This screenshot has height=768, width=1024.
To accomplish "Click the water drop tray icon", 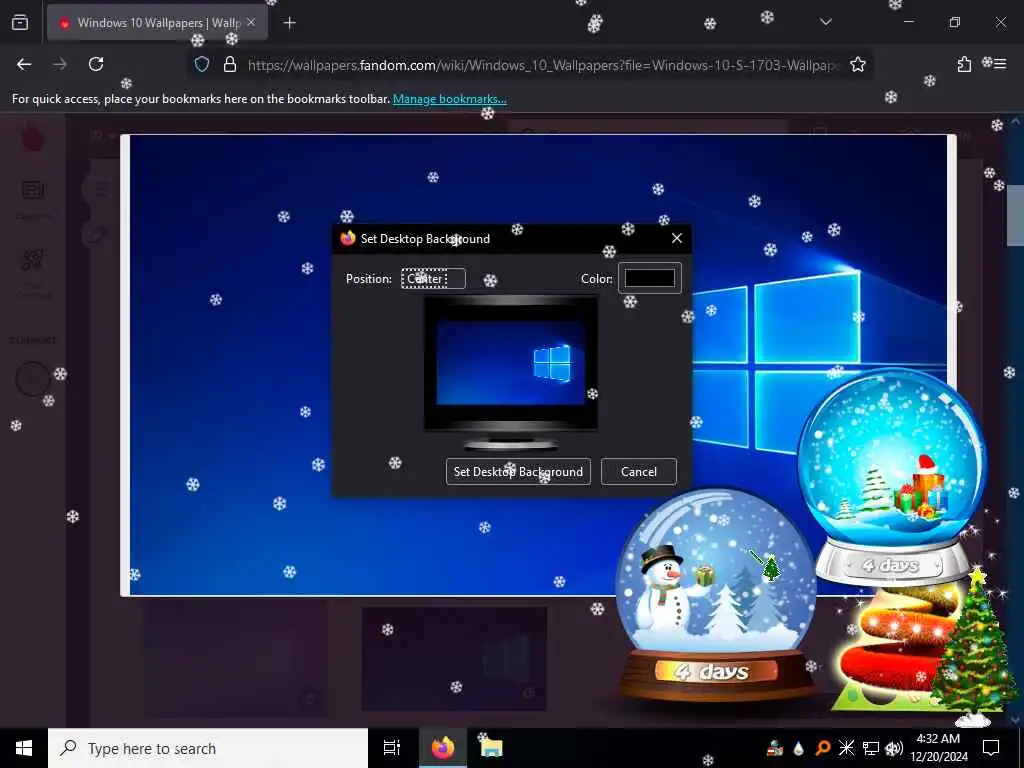I will coord(798,748).
